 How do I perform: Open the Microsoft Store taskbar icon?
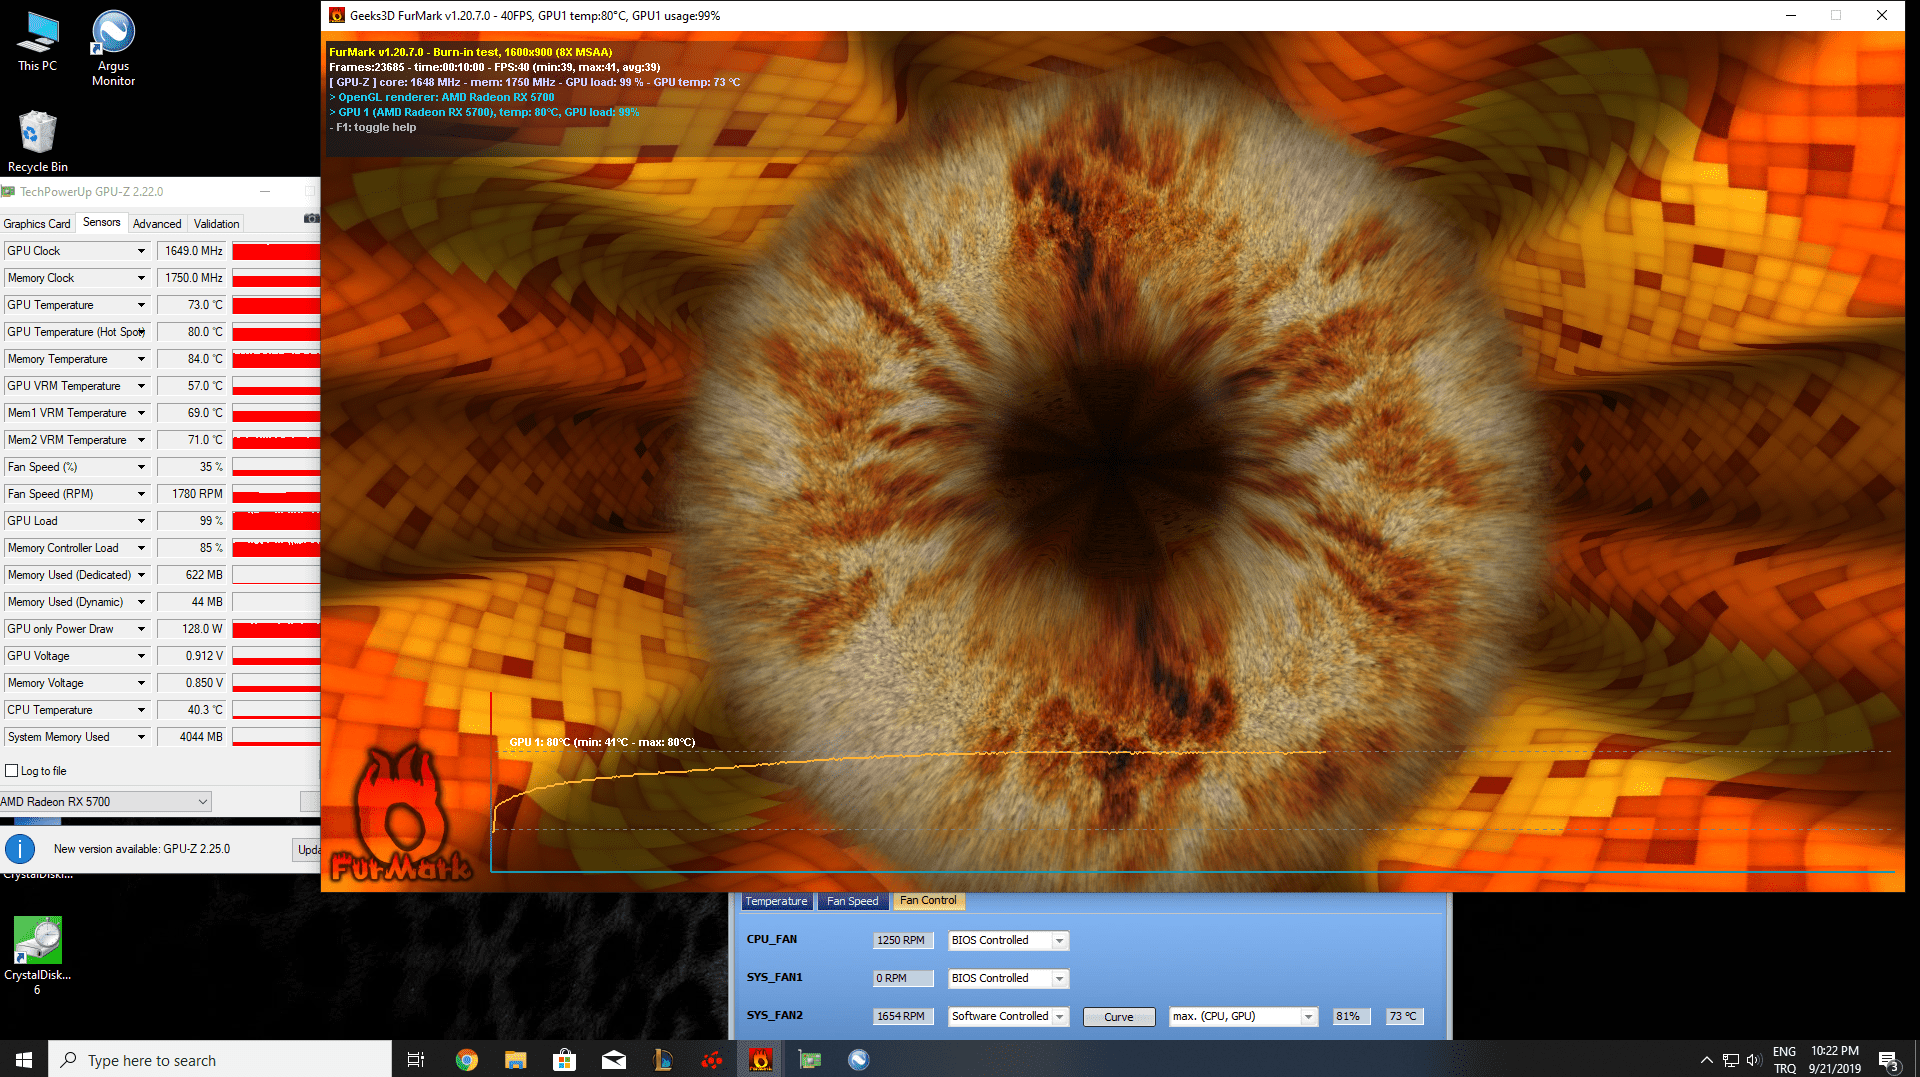[x=565, y=1060]
